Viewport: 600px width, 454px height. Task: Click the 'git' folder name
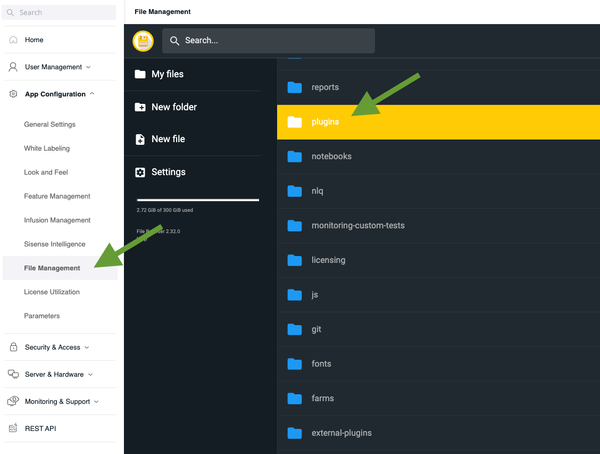pyautogui.click(x=316, y=329)
